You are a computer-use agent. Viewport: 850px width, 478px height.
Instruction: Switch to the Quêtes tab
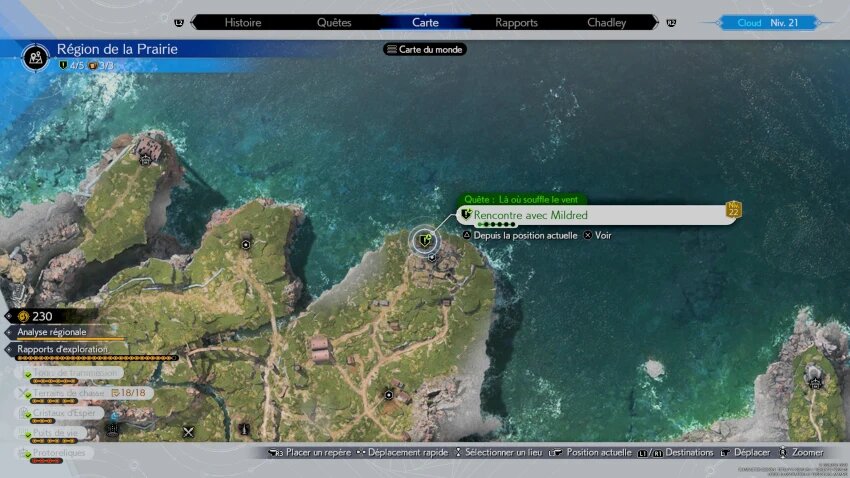334,23
